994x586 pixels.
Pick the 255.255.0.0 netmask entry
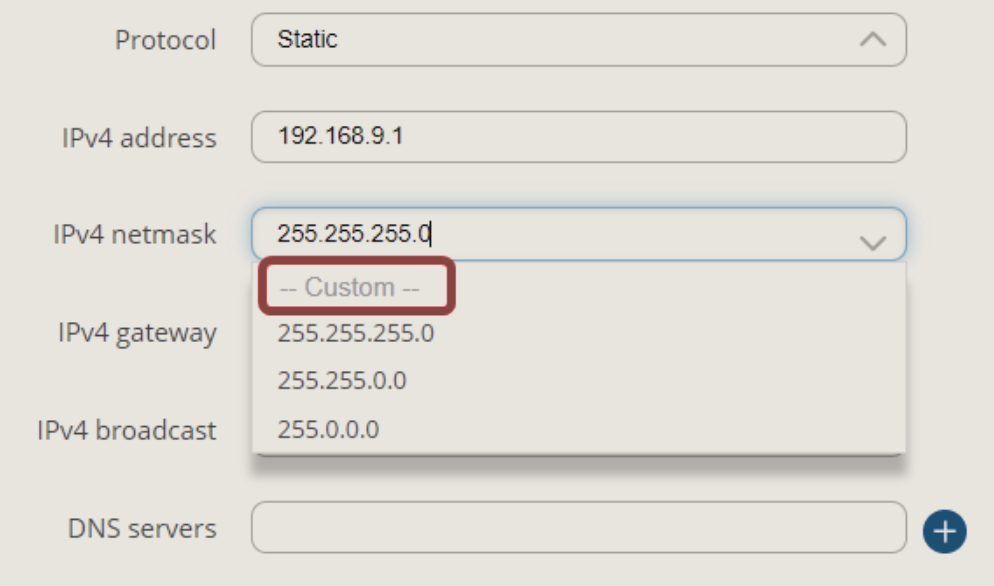point(342,381)
